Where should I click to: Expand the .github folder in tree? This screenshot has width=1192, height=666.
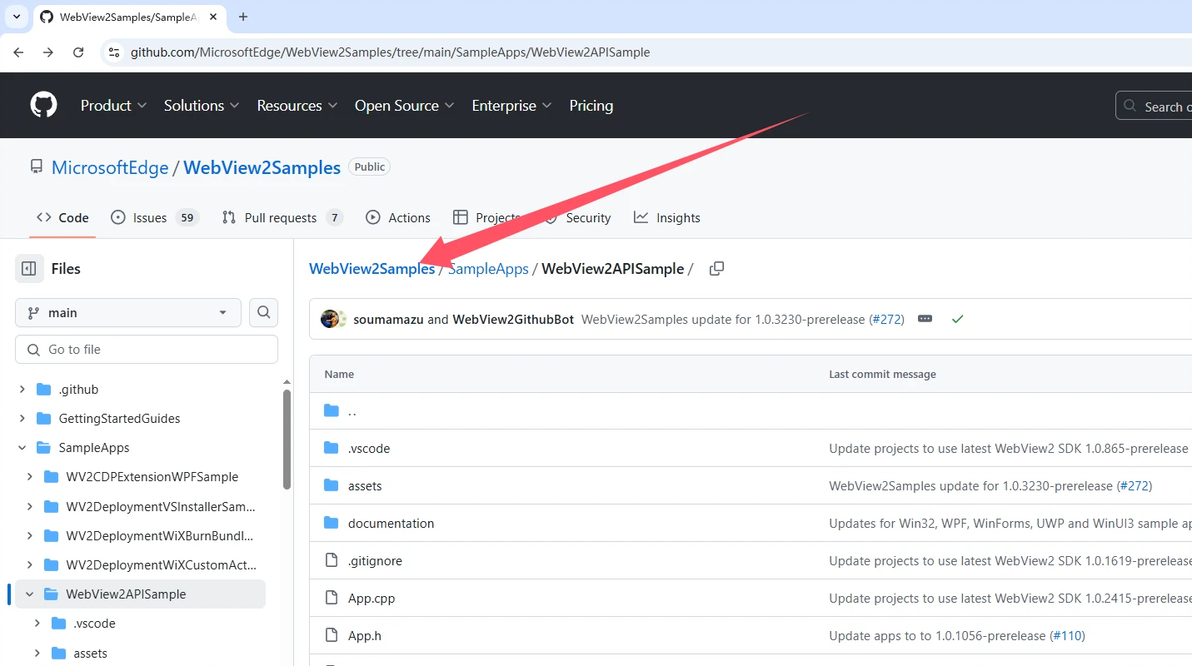(22, 389)
